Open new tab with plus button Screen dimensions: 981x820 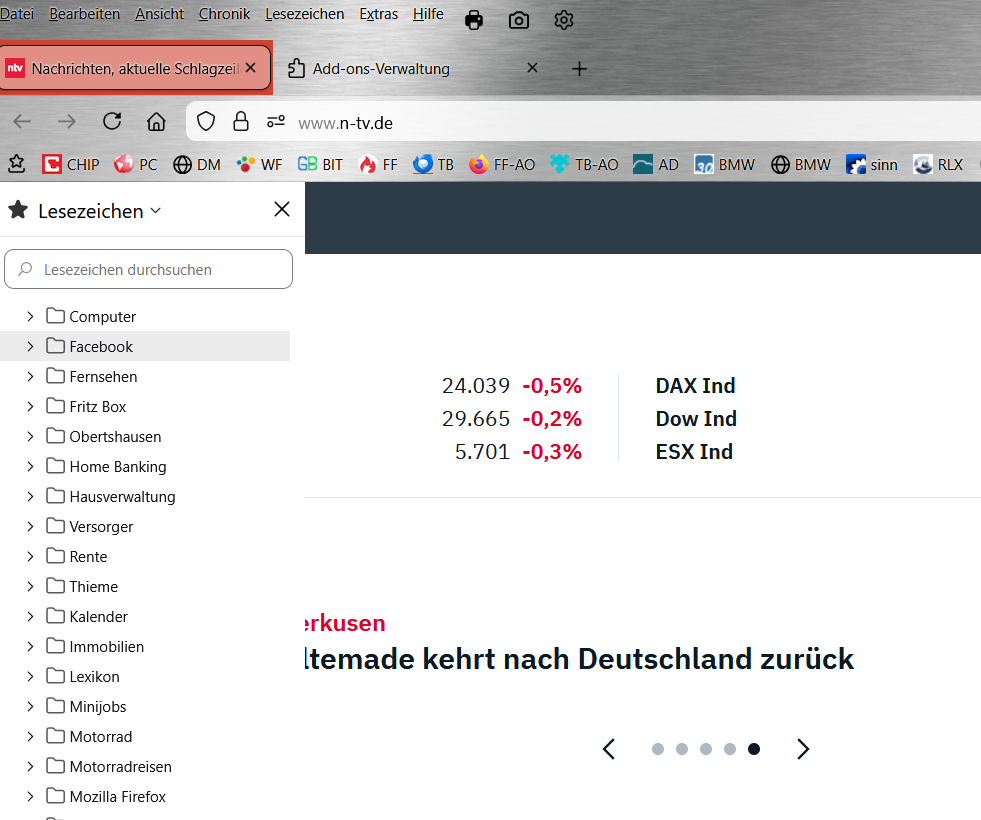tap(579, 69)
